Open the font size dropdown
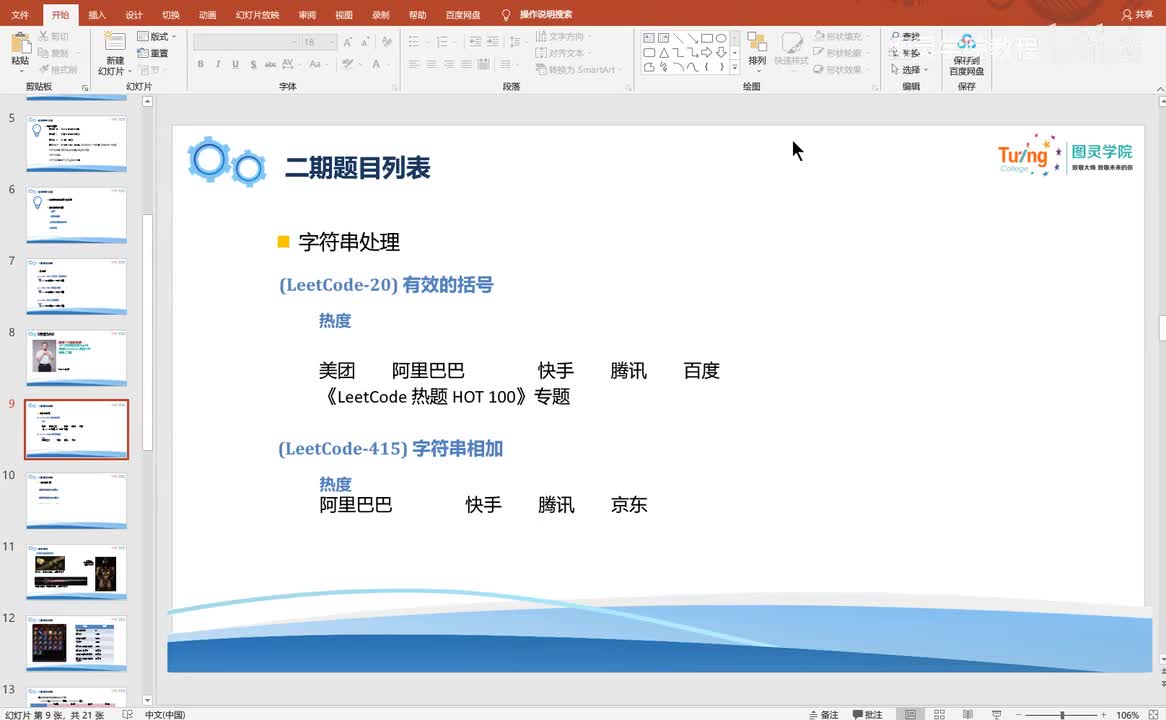Screen dimensions: 1166x720 pyautogui.click(x=332, y=42)
